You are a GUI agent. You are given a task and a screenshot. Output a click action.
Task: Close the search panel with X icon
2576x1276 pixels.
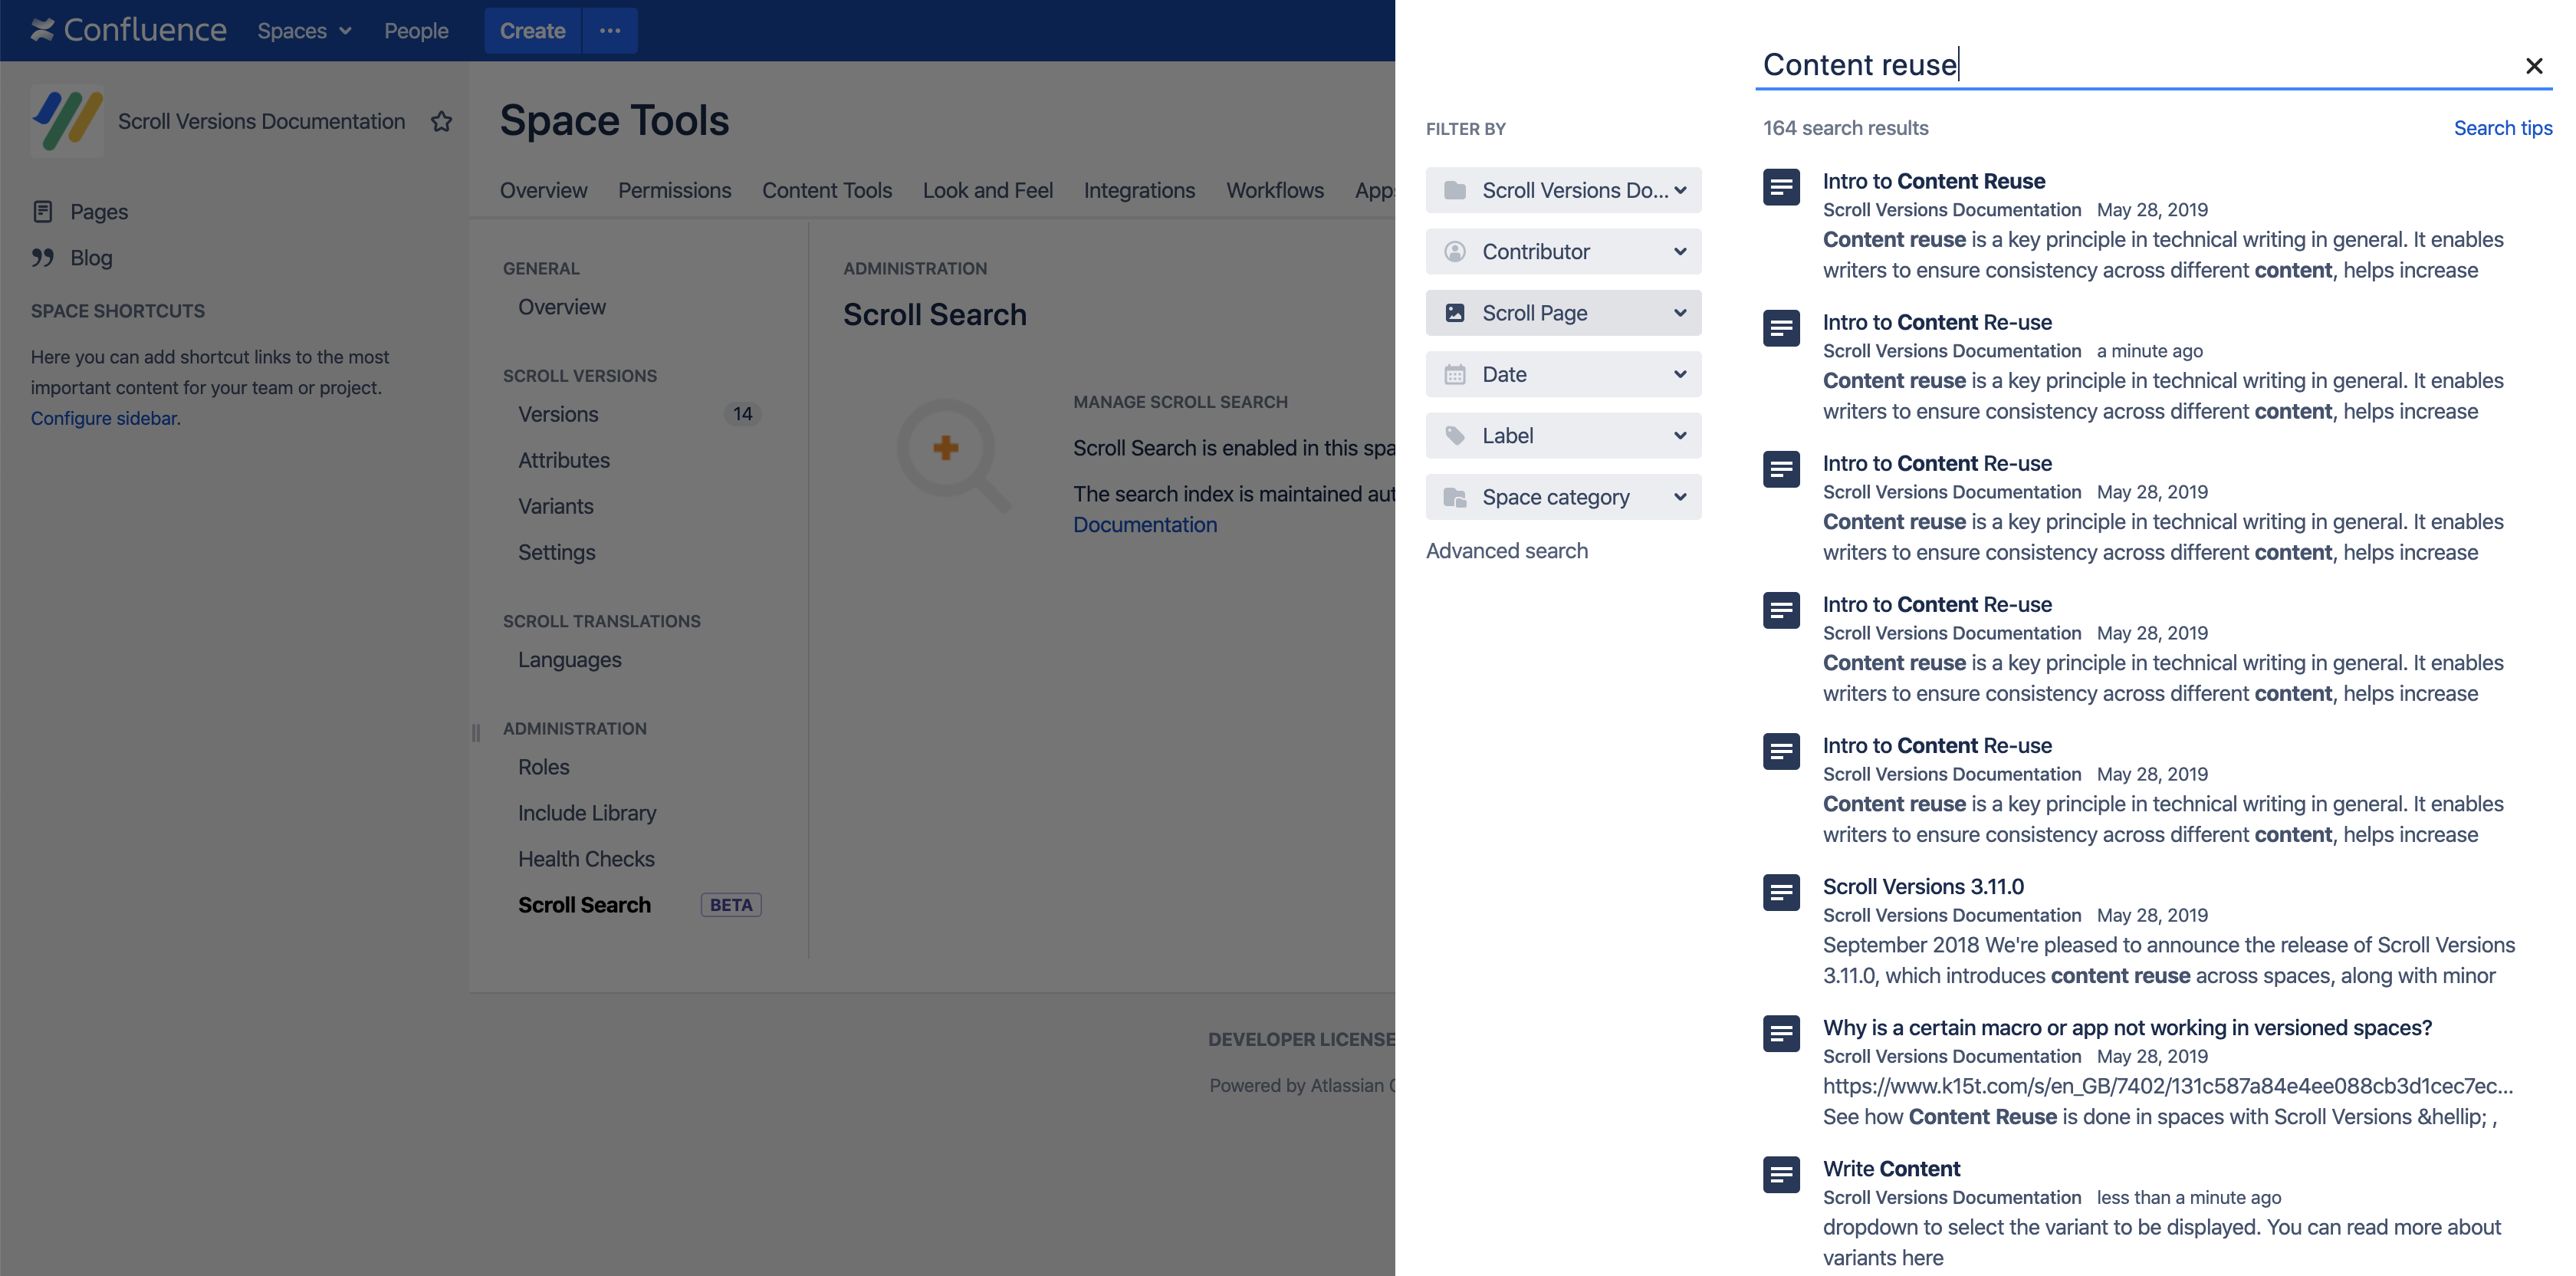(x=2533, y=66)
